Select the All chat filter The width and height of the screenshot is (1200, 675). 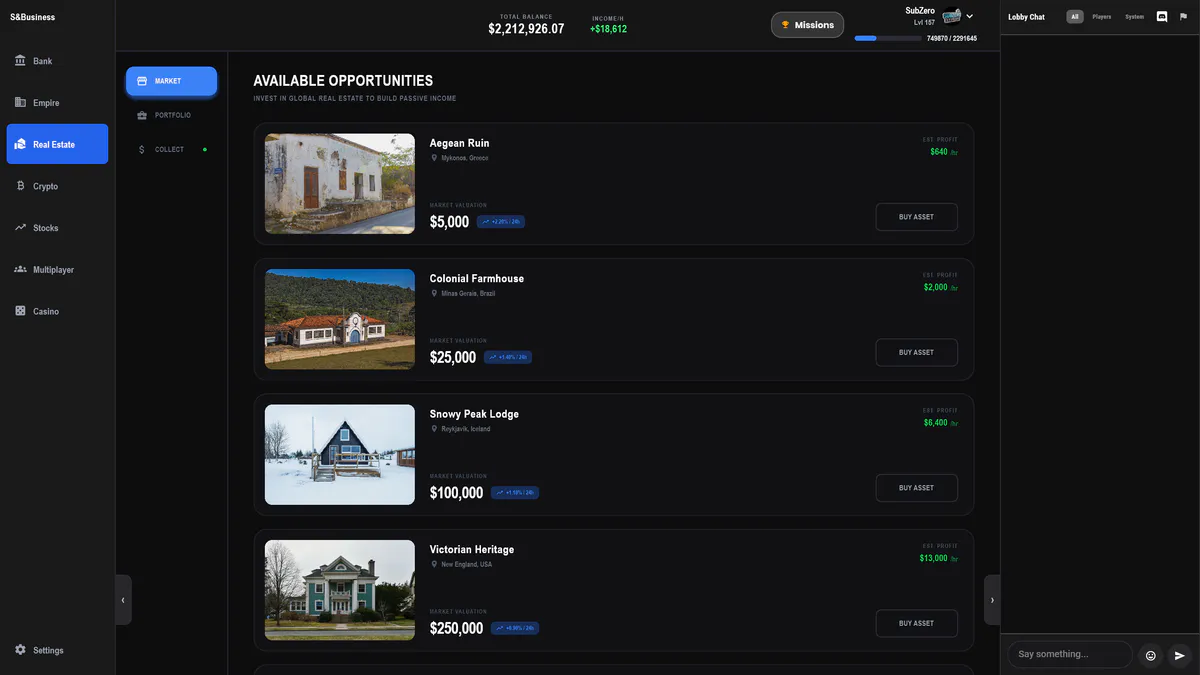(x=1075, y=17)
